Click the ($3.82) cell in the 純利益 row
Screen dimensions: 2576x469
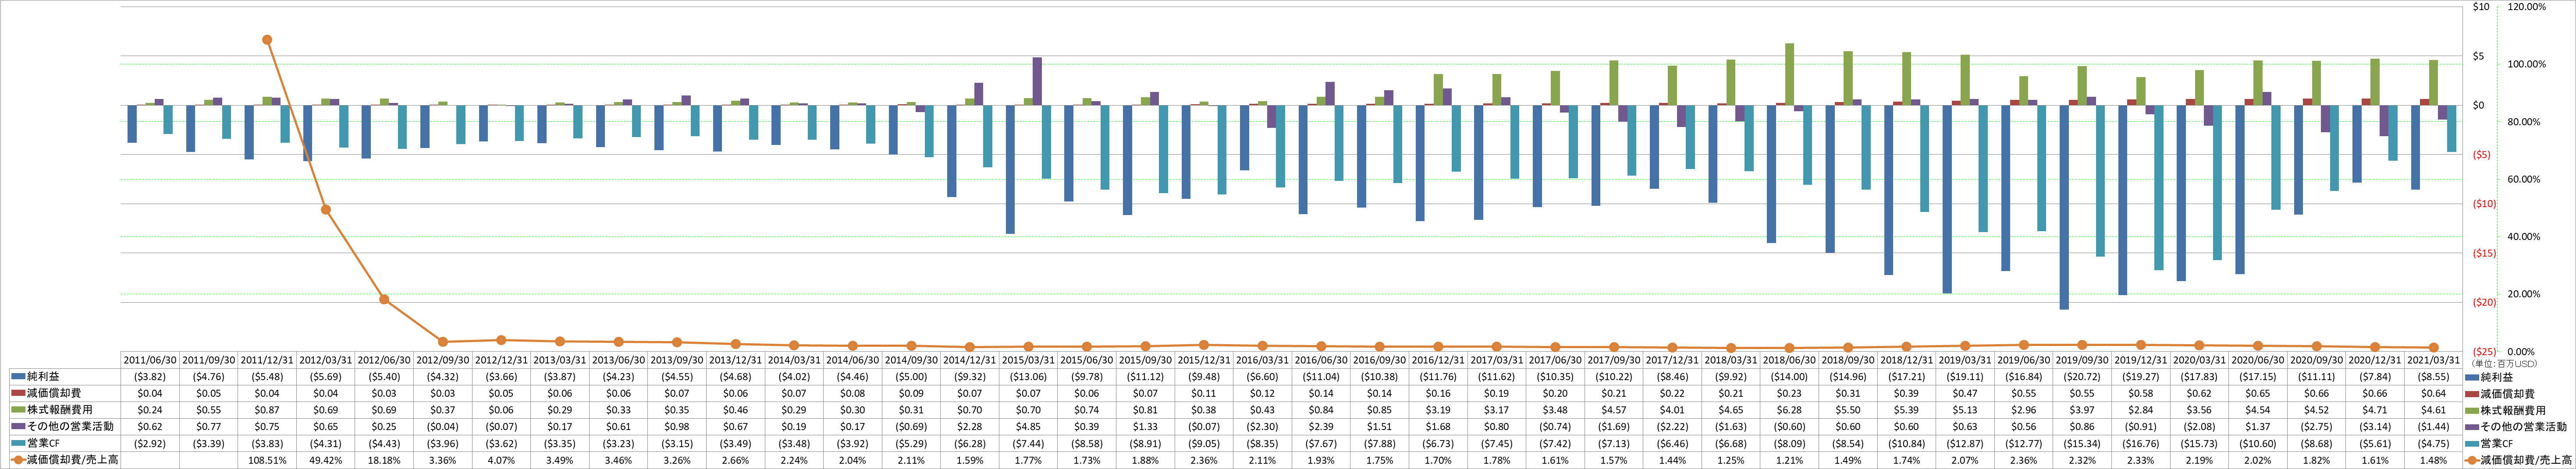(150, 377)
